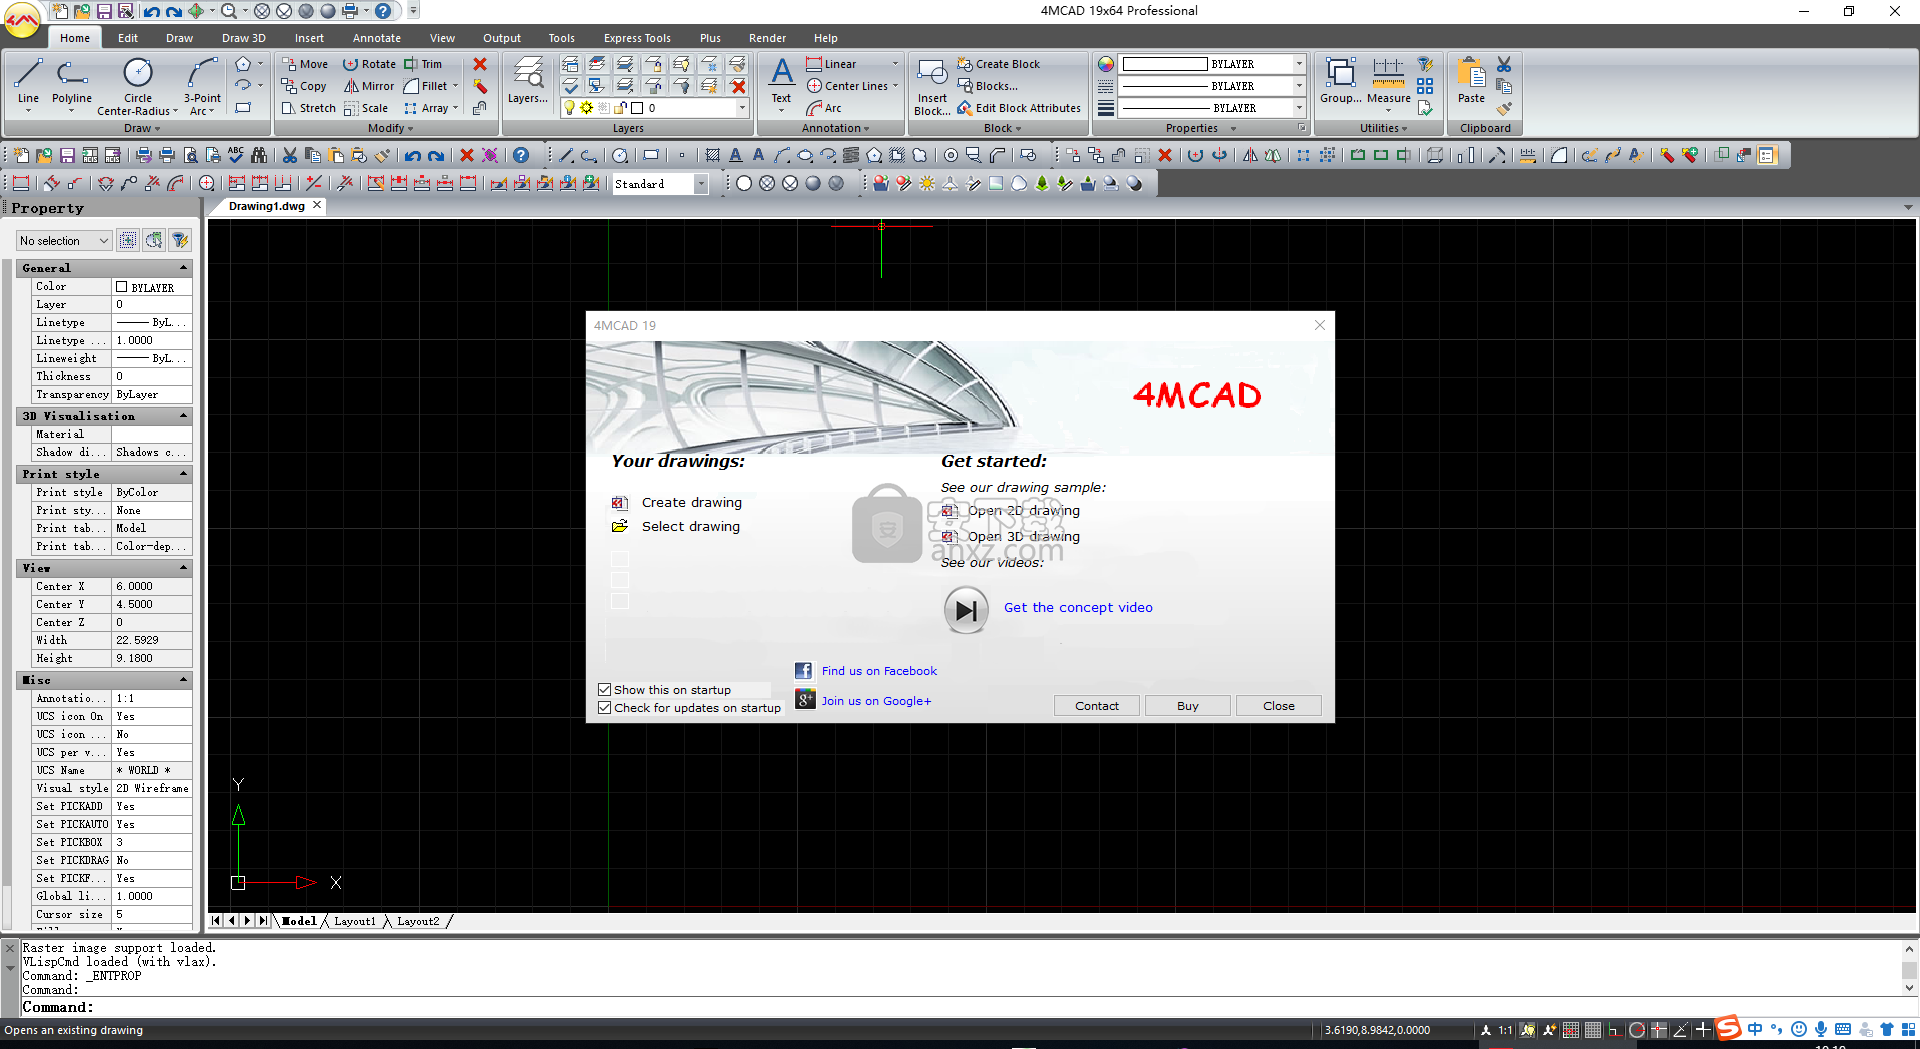Click the Scale tool

click(366, 108)
